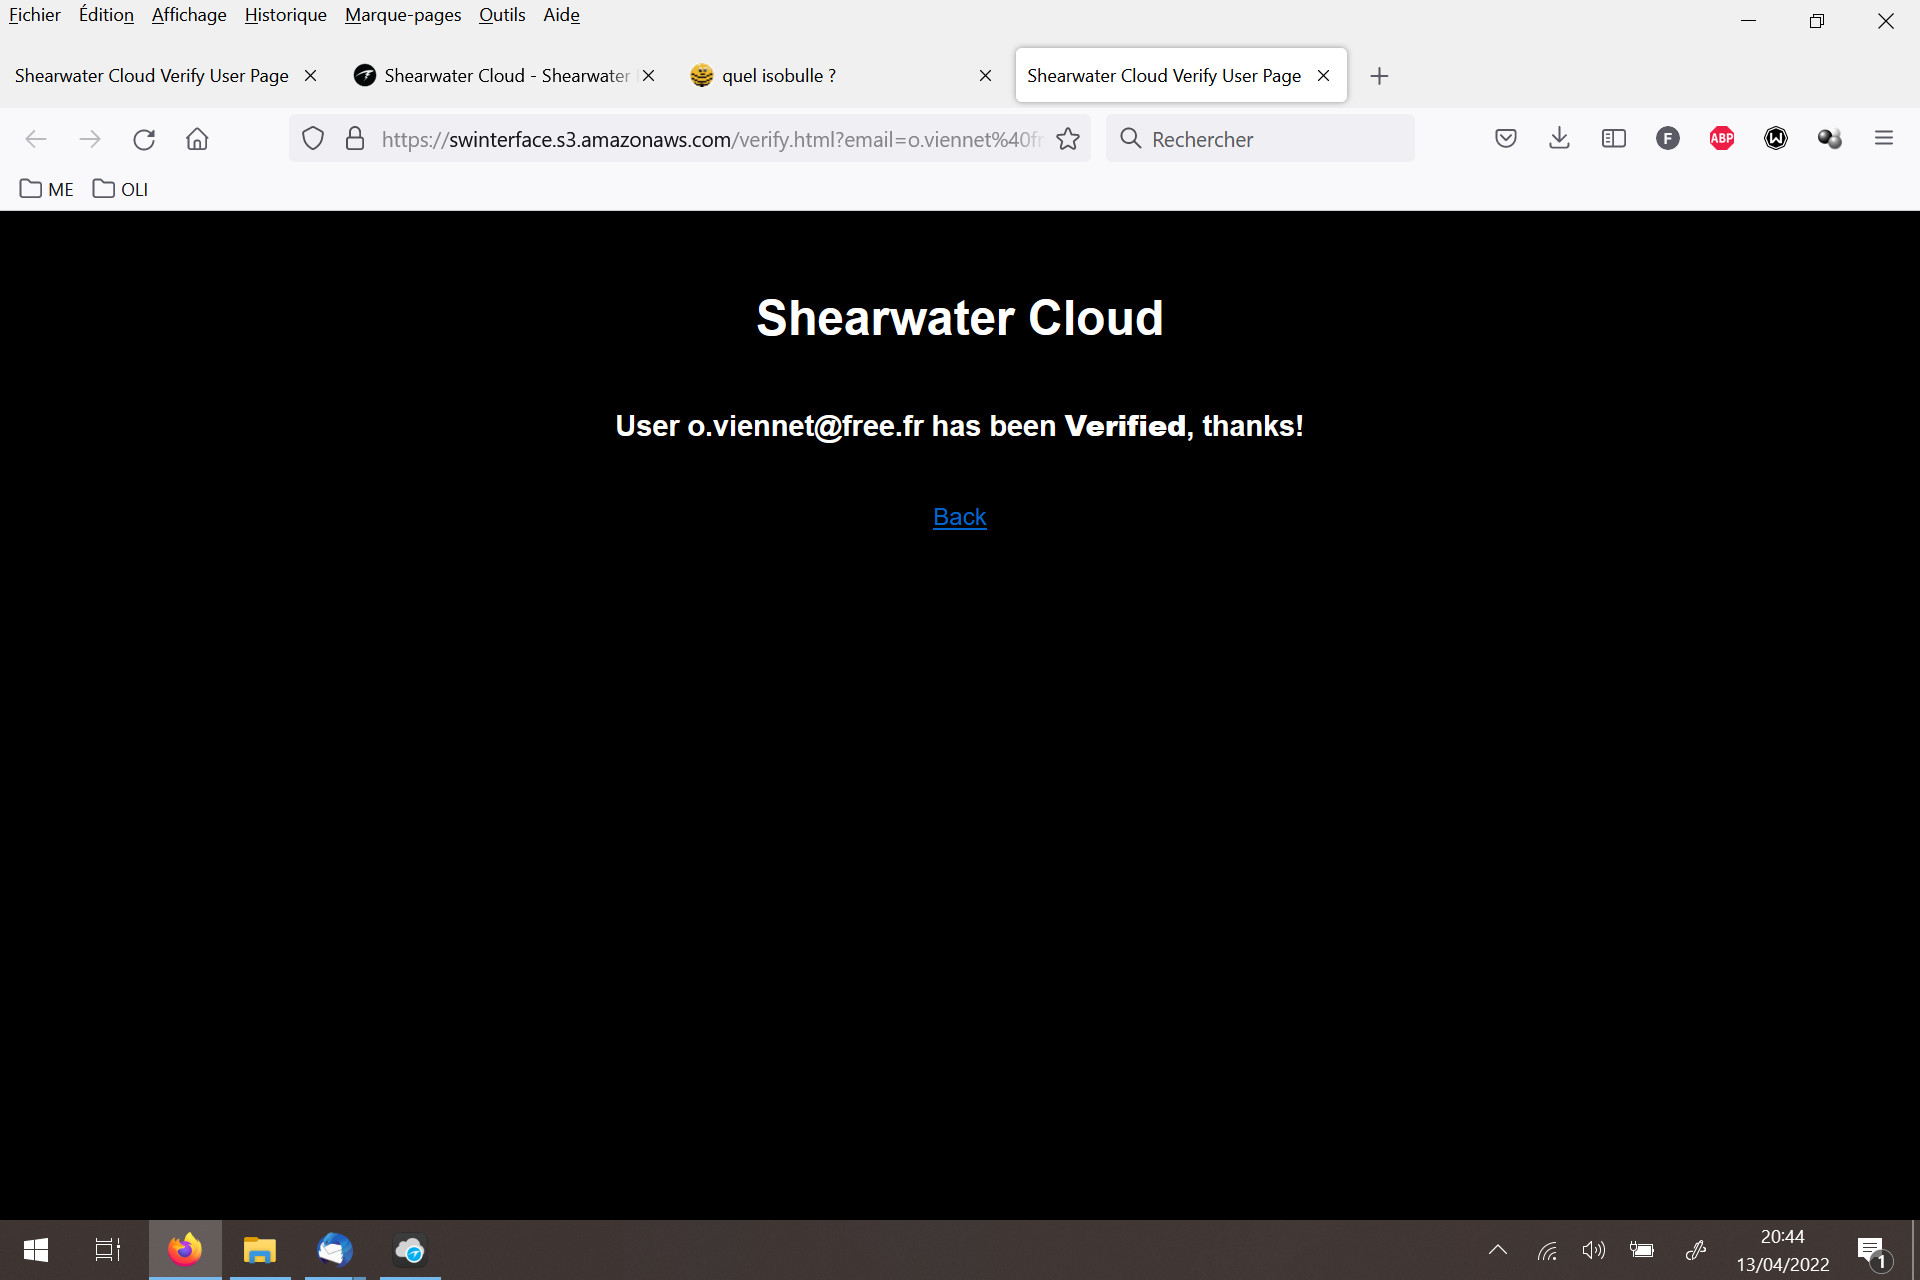The width and height of the screenshot is (1920, 1280).
Task: Close the active Verify User Page tab
Action: click(x=1324, y=76)
